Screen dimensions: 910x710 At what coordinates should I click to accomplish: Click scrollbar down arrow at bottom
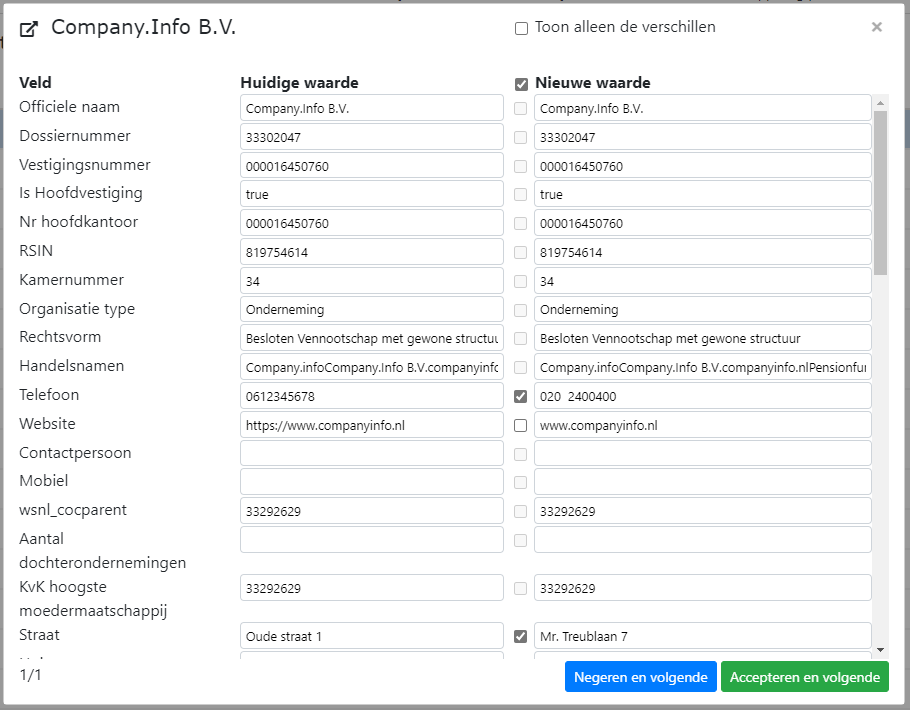[x=880, y=649]
